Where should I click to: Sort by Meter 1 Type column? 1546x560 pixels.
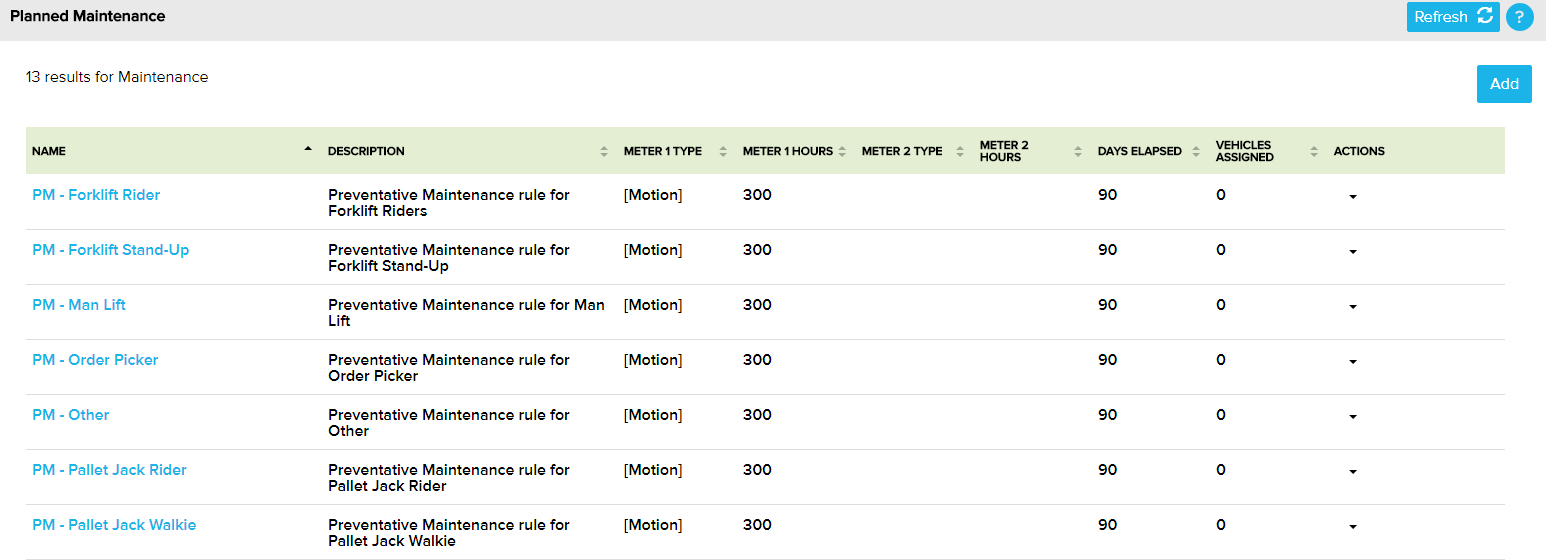723,152
